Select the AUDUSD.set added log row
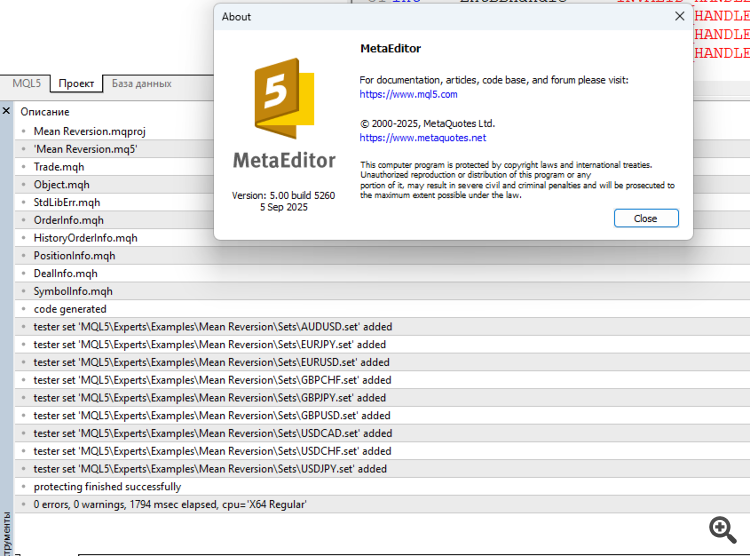This screenshot has width=750, height=556. [x=382, y=326]
